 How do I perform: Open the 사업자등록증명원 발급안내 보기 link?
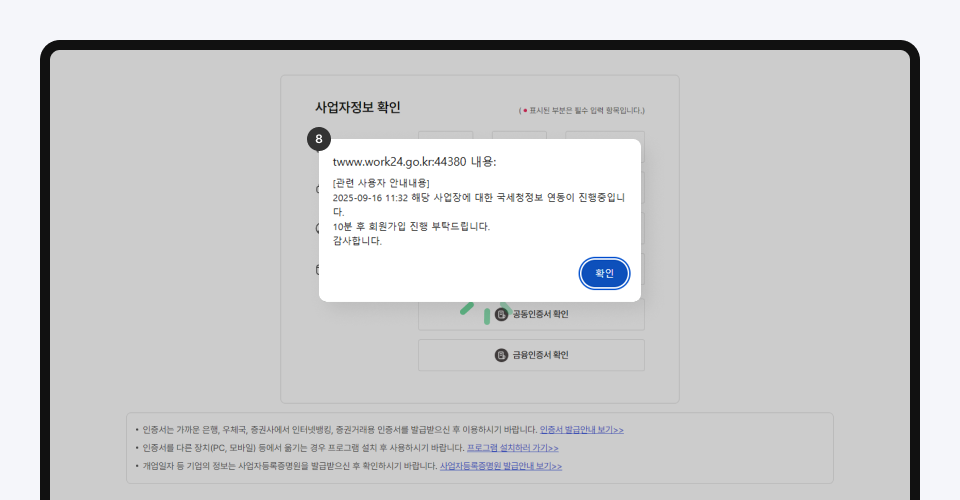[x=501, y=466]
